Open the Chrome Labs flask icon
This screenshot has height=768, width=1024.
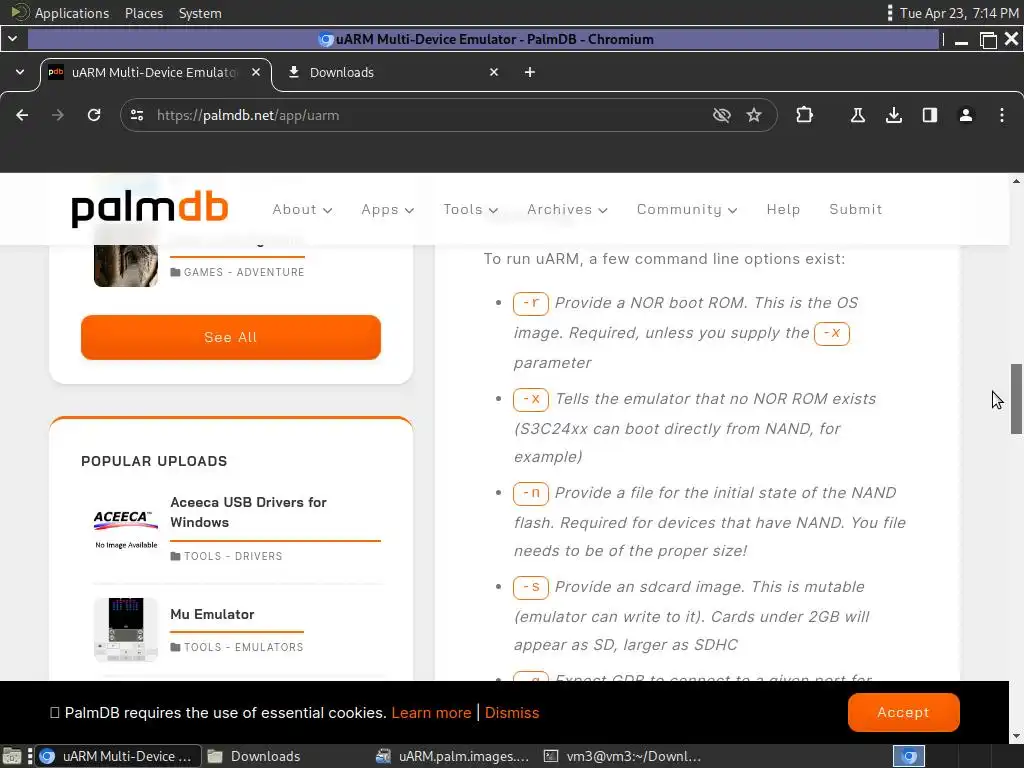tap(857, 116)
